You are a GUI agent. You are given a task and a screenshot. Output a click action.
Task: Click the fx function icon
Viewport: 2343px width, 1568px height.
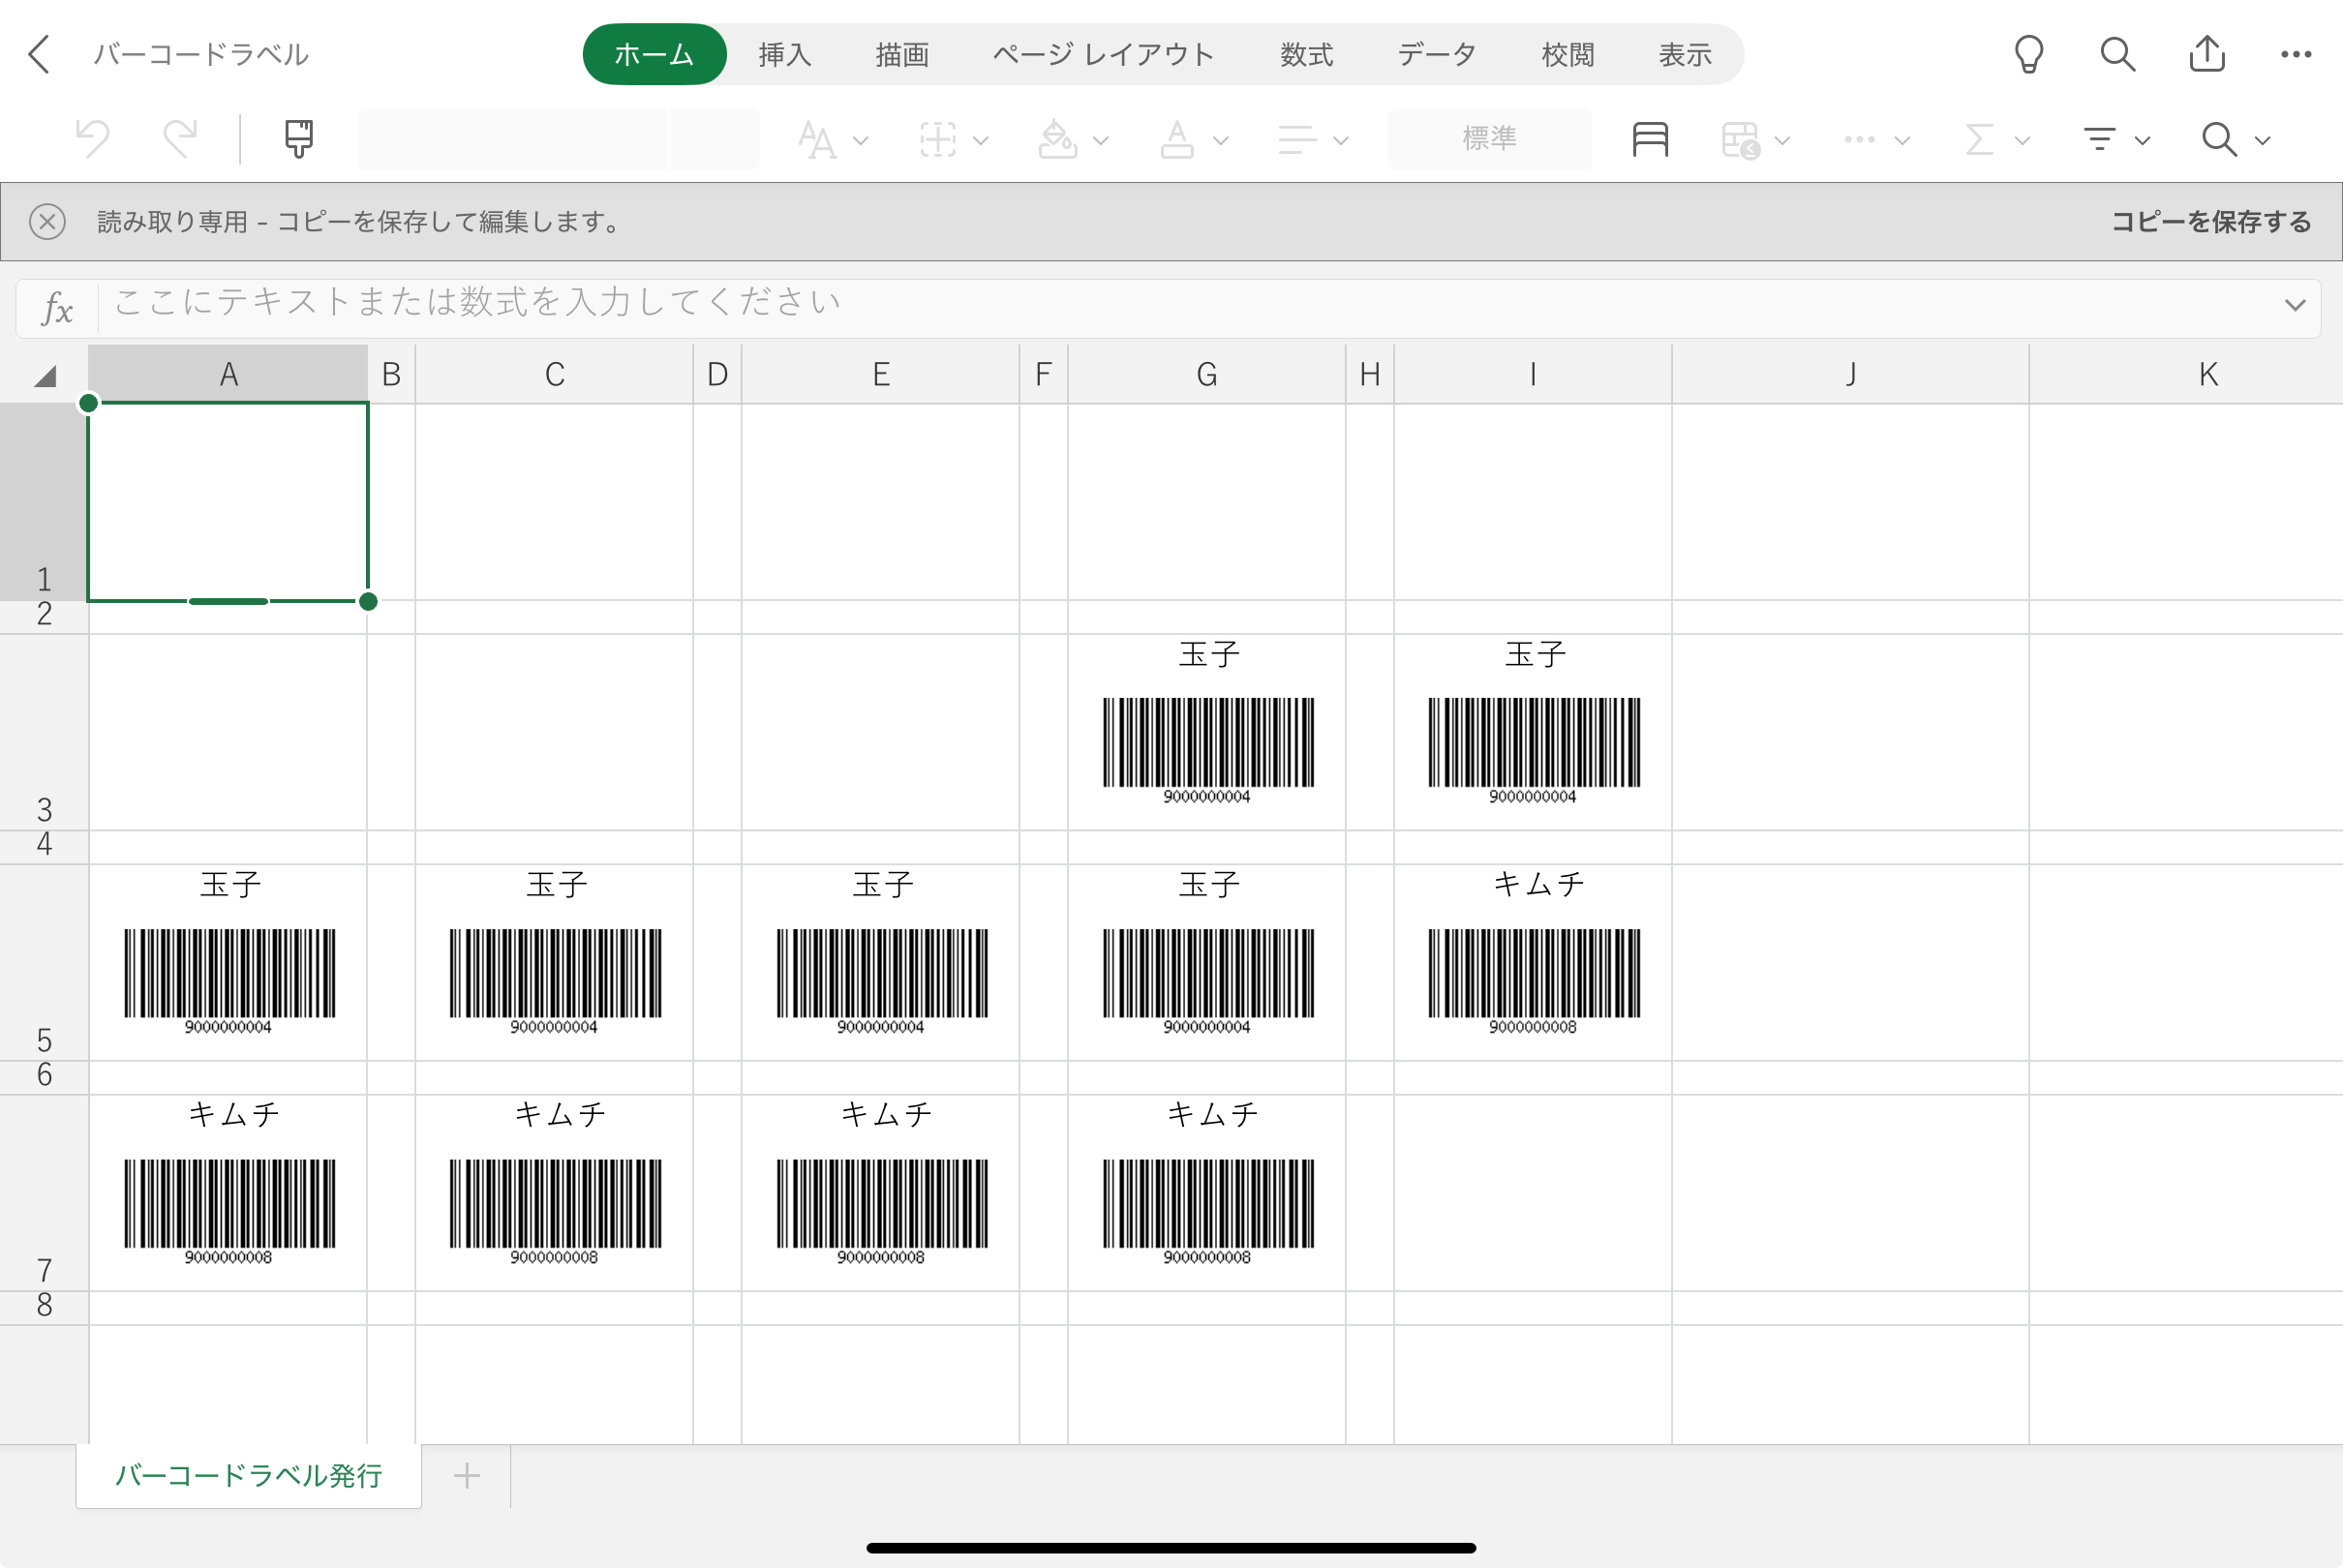(57, 307)
